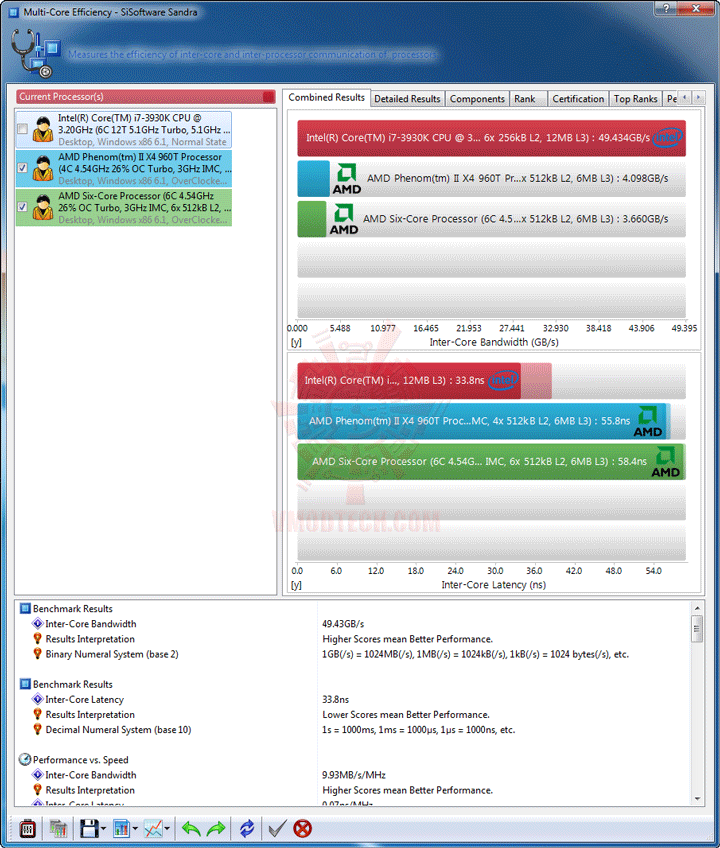
Task: Click the [y] label under bandwidth chart
Action: pos(296,342)
